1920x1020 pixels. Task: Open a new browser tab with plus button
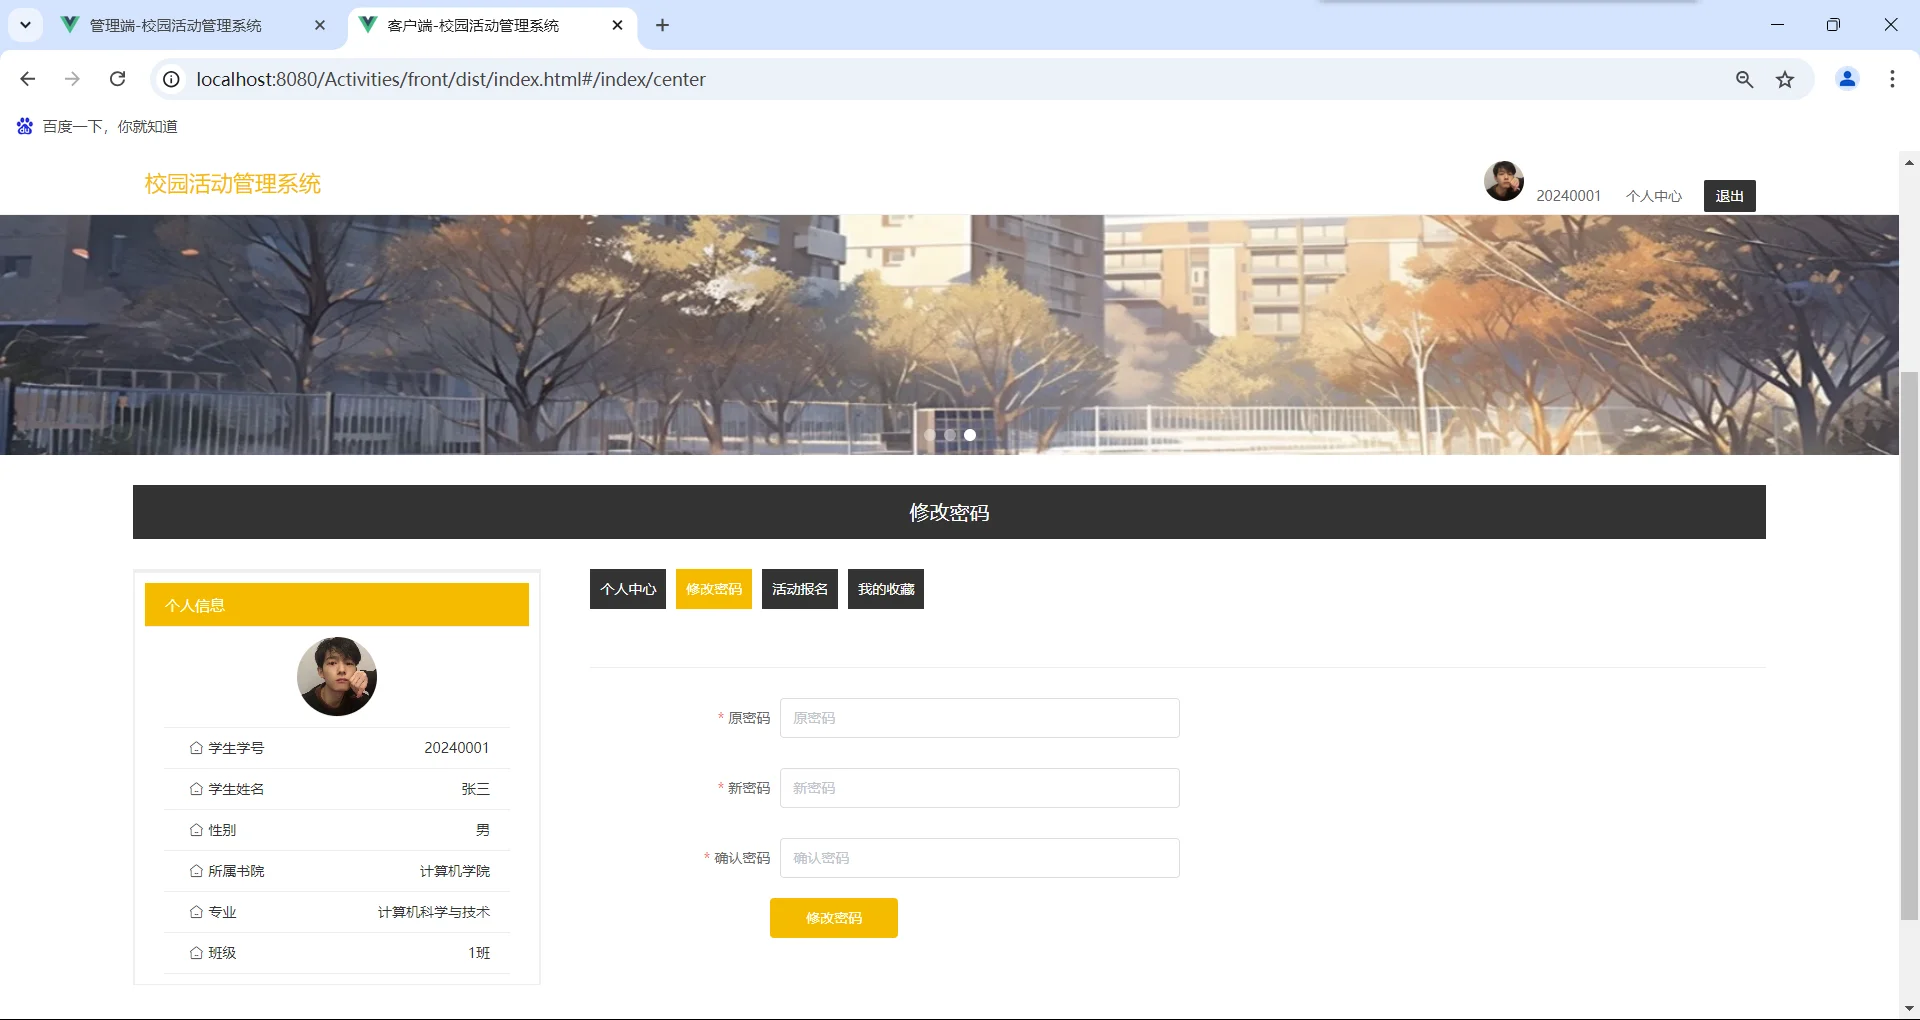[662, 26]
